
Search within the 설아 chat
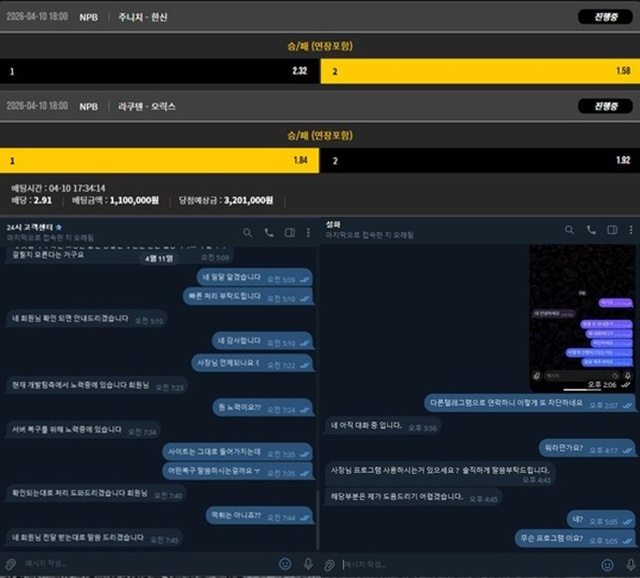(569, 230)
